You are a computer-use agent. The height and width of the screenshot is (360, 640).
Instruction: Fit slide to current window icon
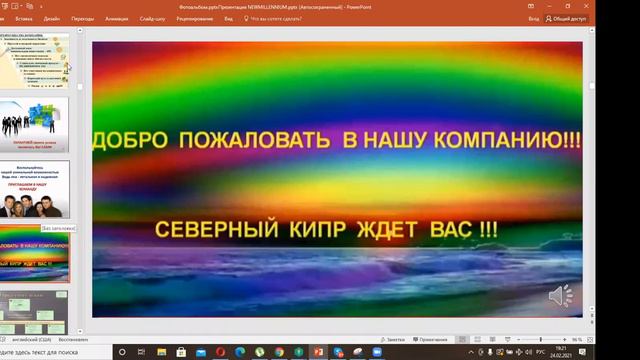click(590, 340)
